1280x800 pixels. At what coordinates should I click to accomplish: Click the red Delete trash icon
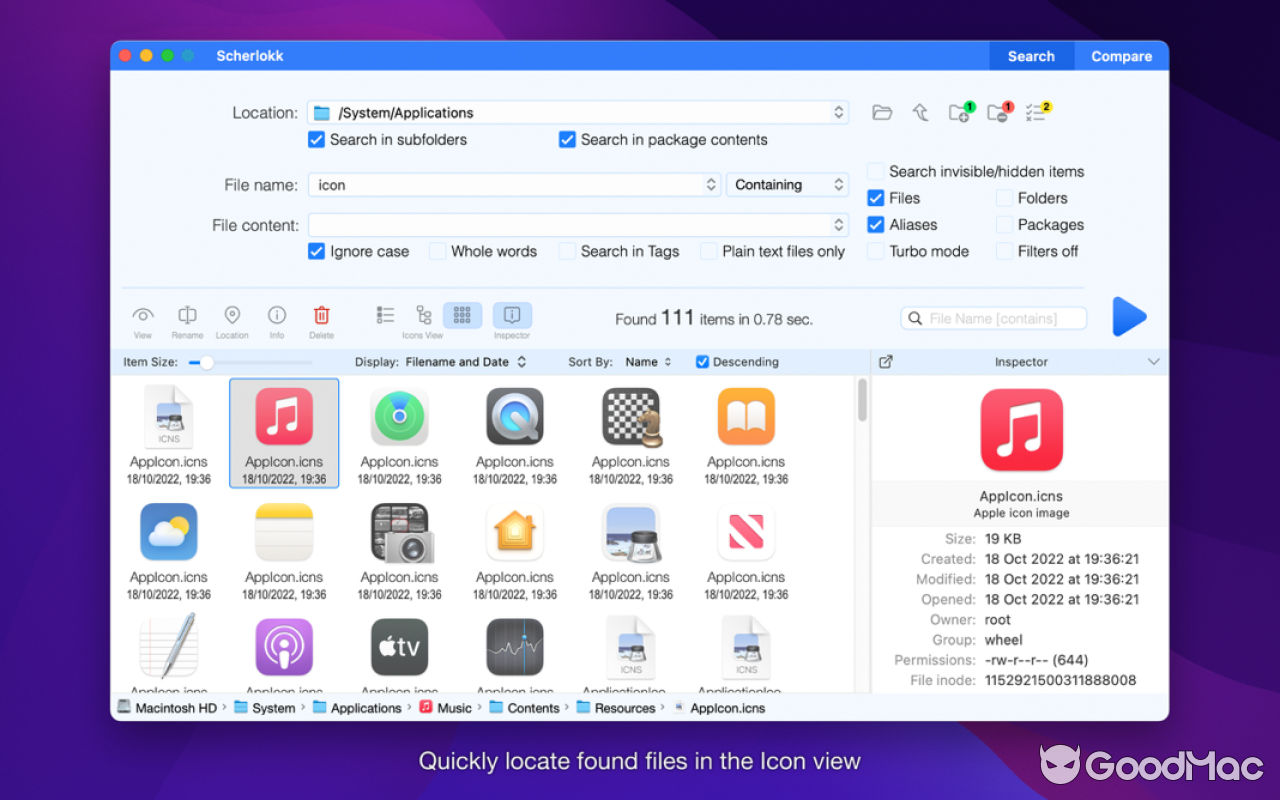tap(322, 313)
